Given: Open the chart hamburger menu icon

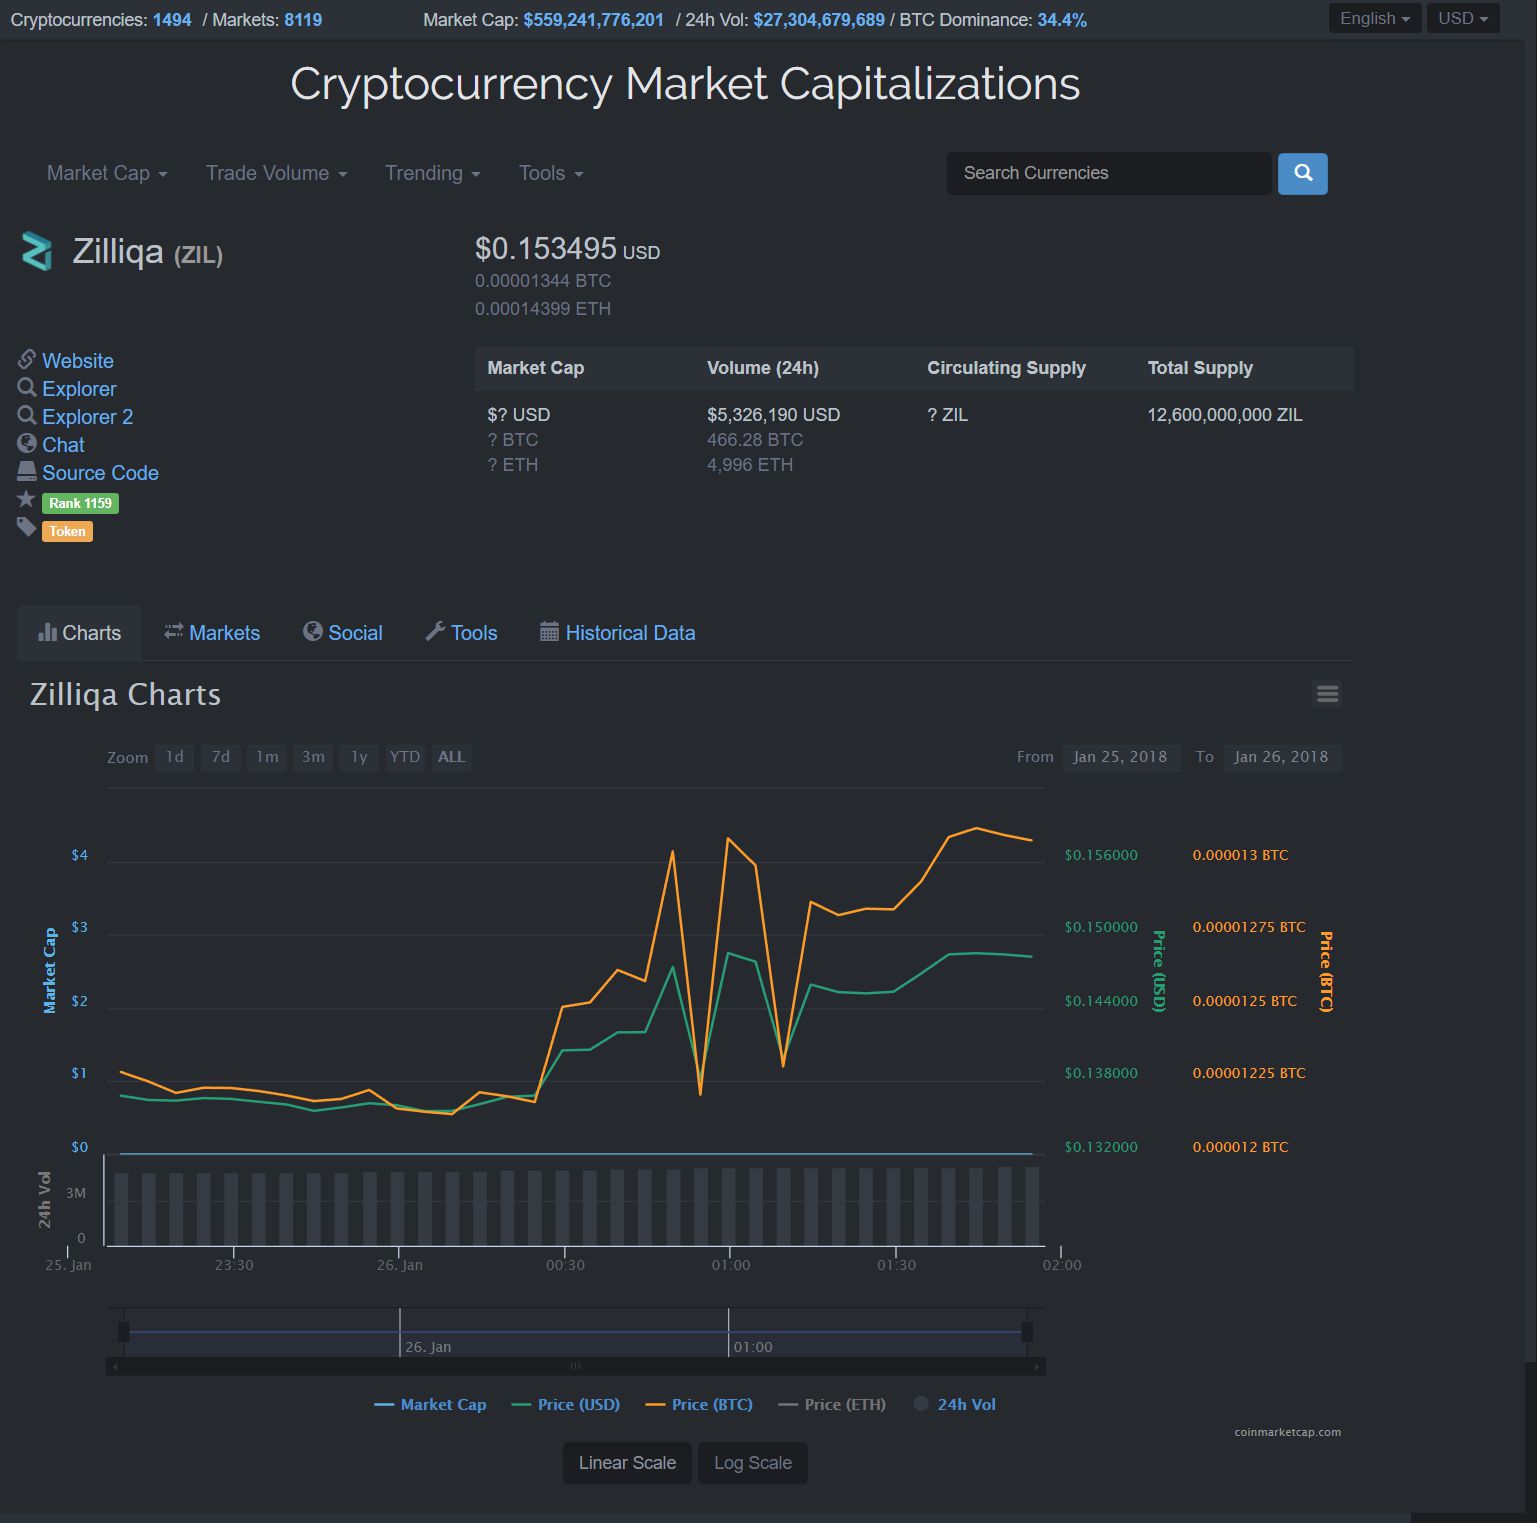Looking at the screenshot, I should click(x=1327, y=694).
